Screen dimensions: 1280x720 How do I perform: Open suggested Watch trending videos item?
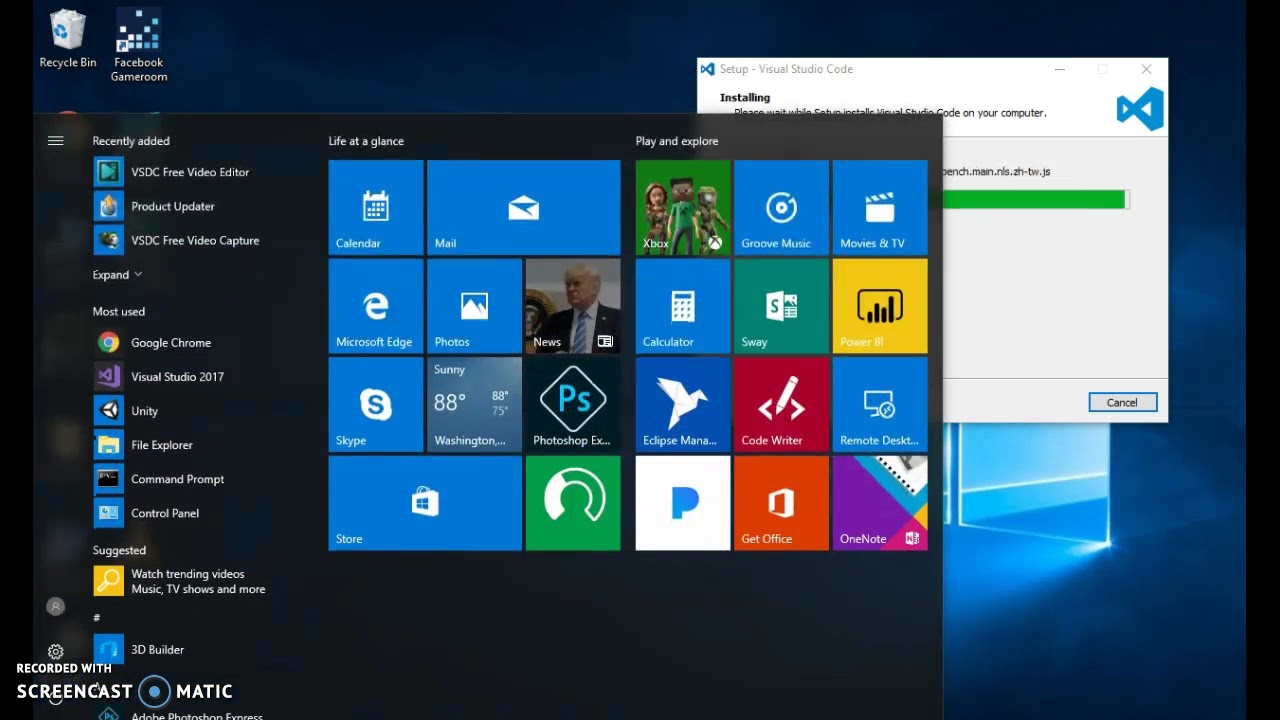180,581
